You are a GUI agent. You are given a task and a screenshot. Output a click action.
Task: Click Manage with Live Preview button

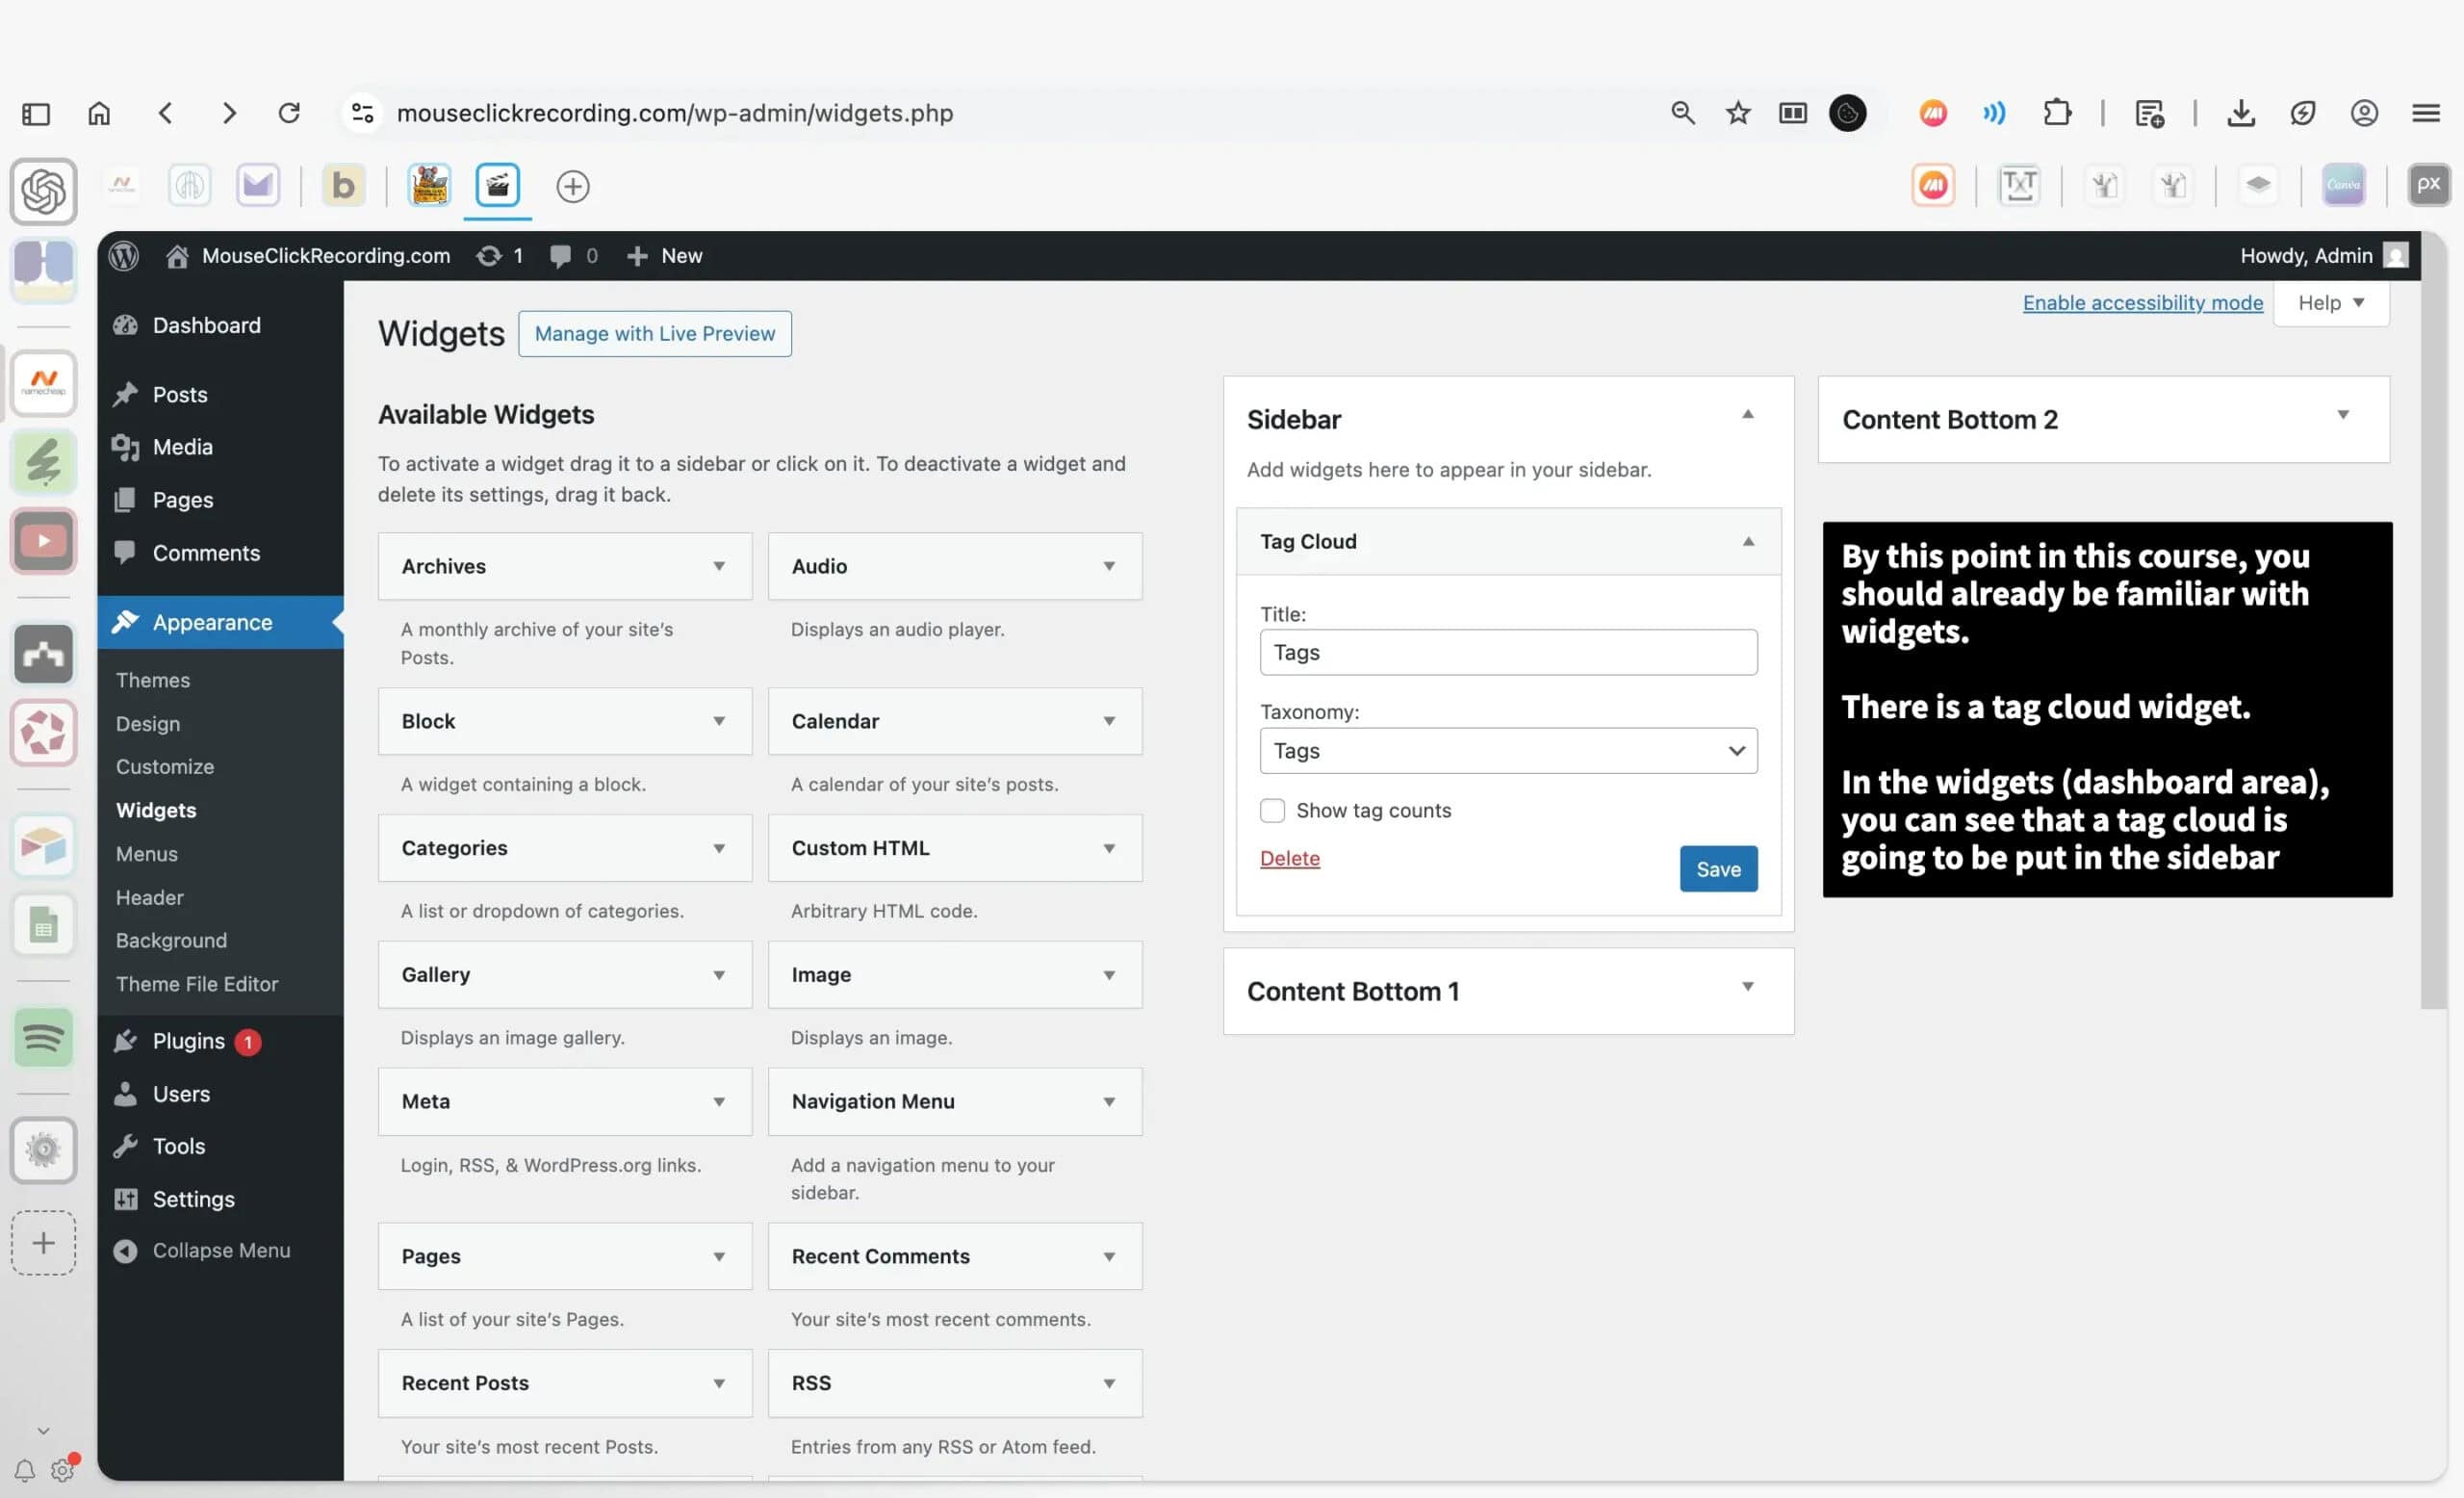click(655, 333)
